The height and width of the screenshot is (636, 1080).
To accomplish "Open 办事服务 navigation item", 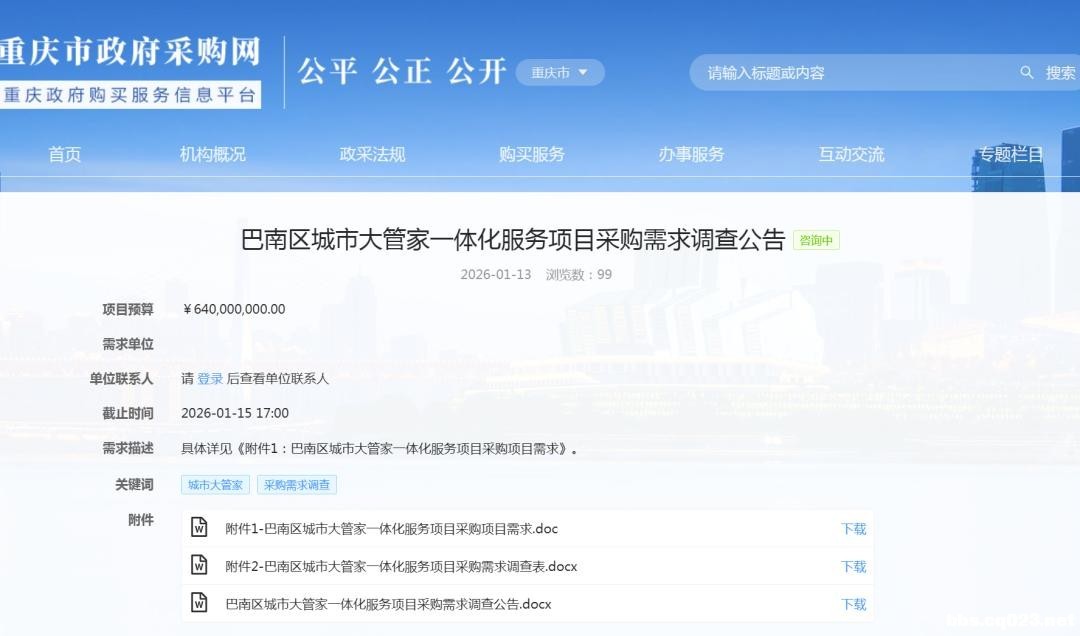I will point(691,154).
